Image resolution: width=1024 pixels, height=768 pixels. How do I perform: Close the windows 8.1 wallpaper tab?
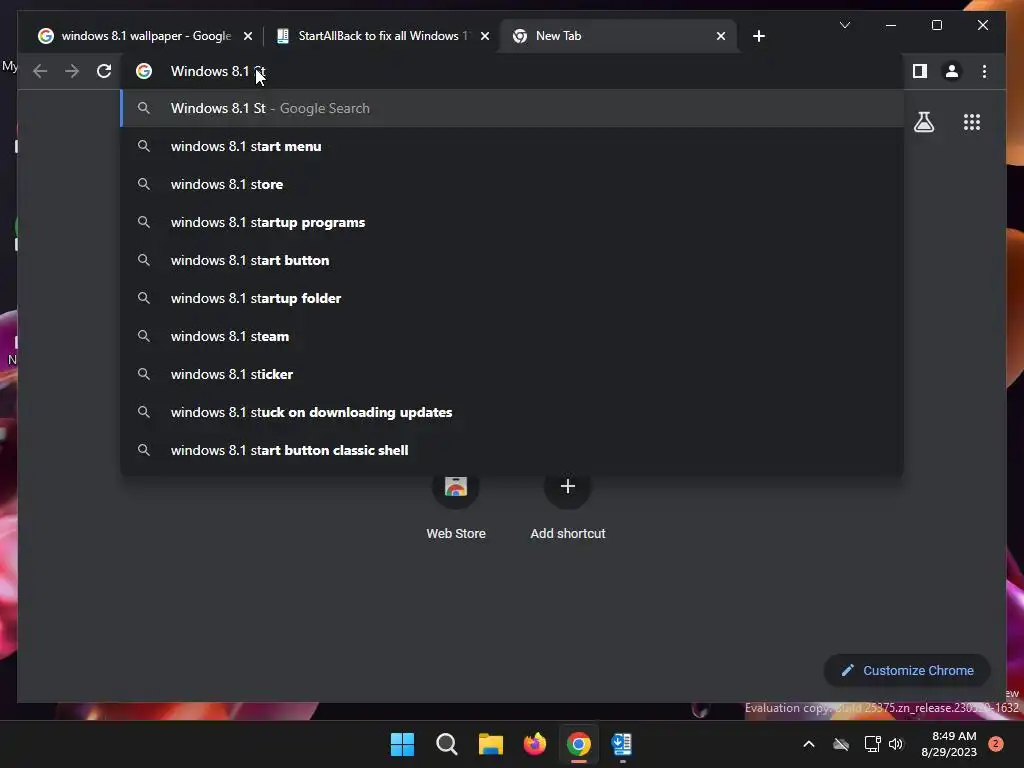(x=248, y=36)
